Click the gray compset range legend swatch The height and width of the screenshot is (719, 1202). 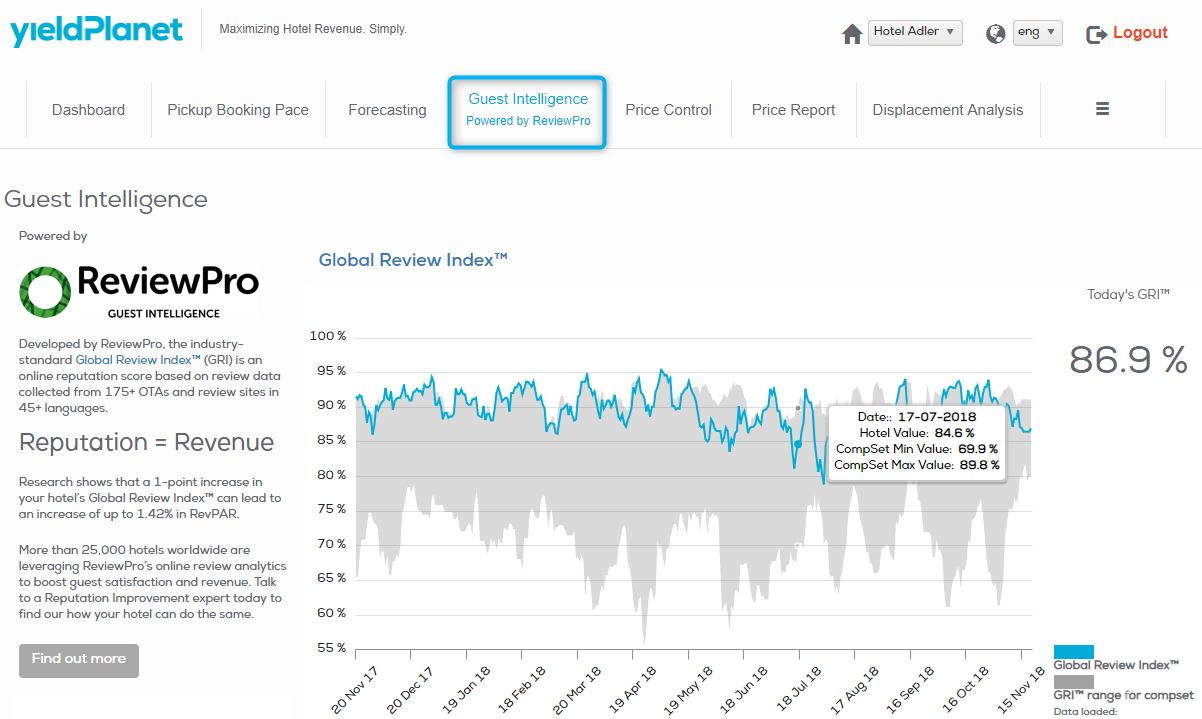point(1074,681)
